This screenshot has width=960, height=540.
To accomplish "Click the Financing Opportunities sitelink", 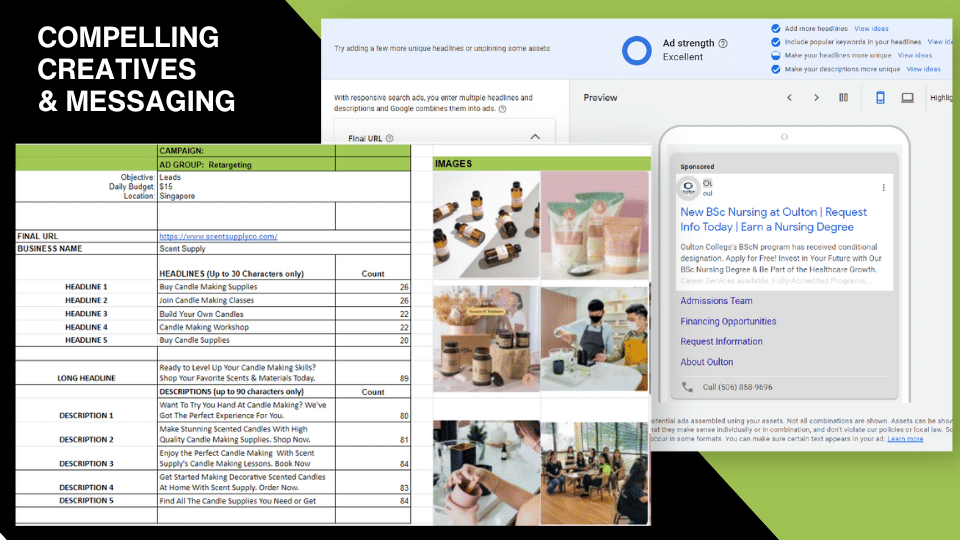I will coord(728,321).
